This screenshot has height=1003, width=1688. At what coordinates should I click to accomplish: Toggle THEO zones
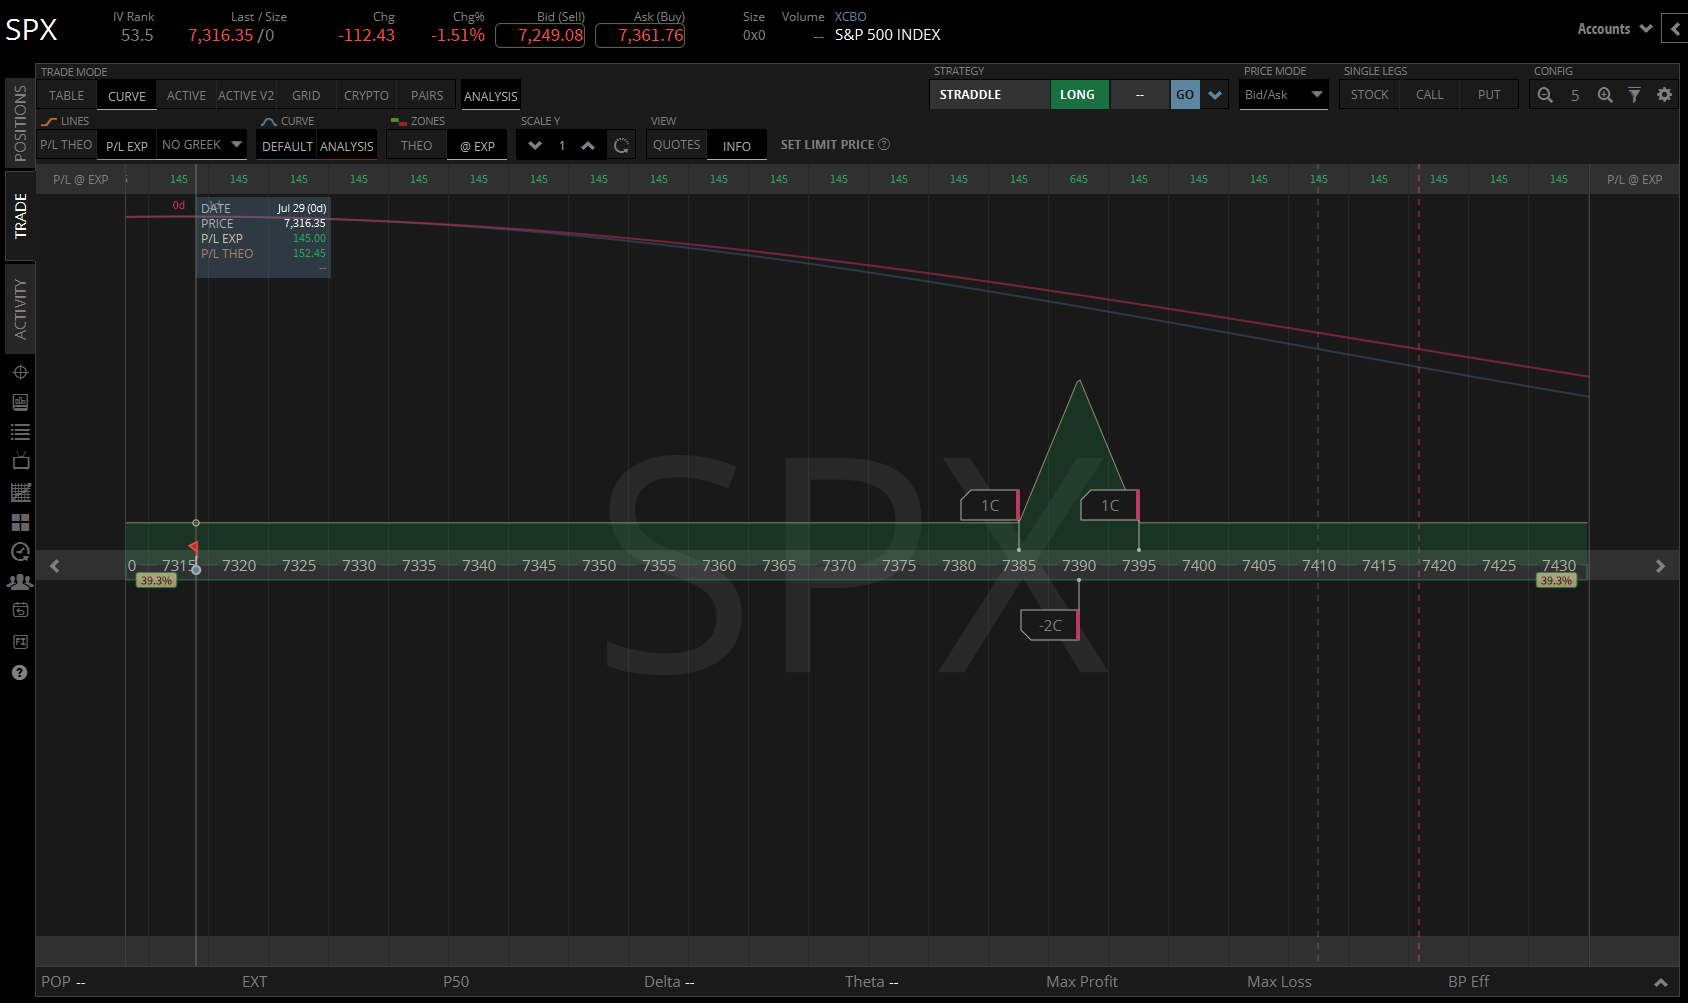click(x=417, y=145)
